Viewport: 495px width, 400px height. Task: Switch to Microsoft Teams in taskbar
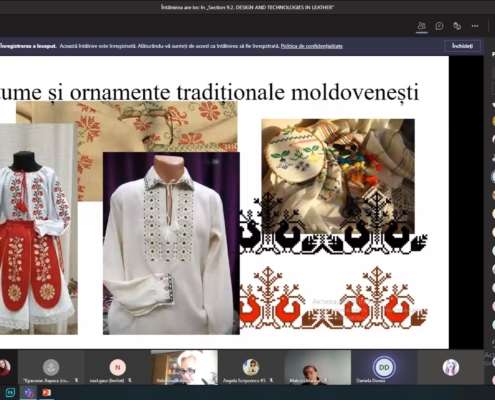tap(28, 393)
